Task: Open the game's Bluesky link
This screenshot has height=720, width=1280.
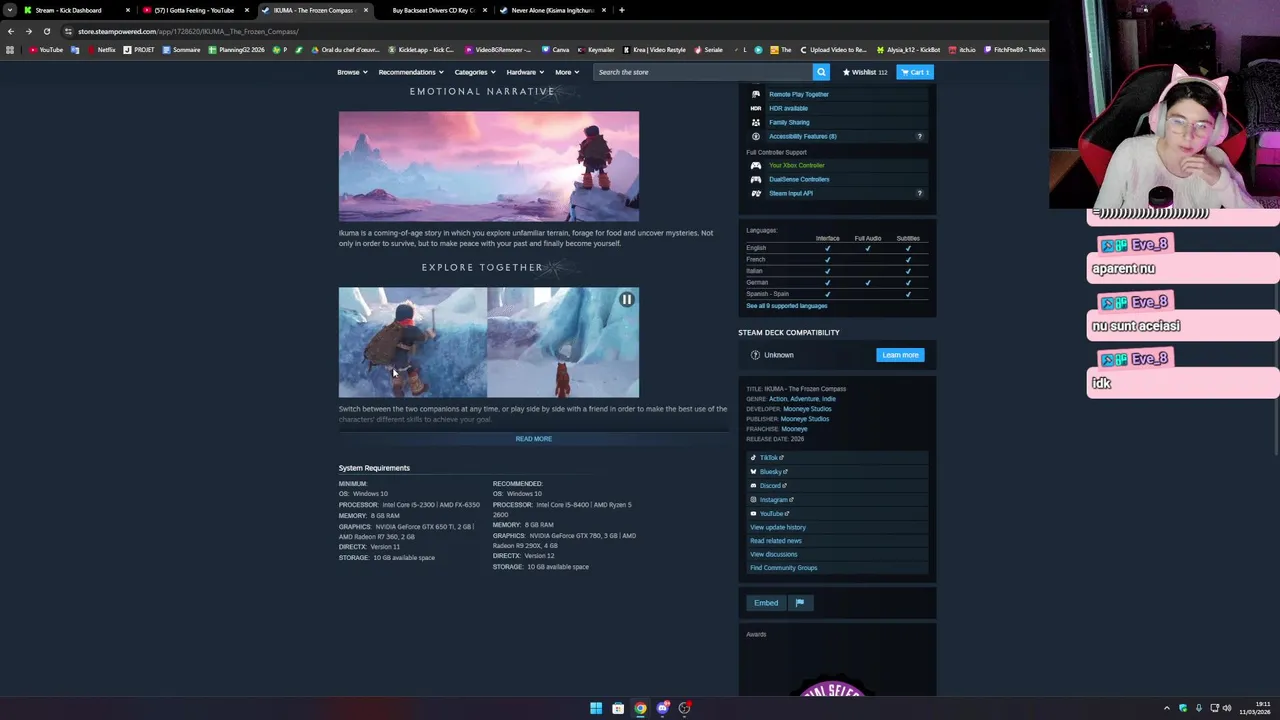Action: [x=773, y=471]
